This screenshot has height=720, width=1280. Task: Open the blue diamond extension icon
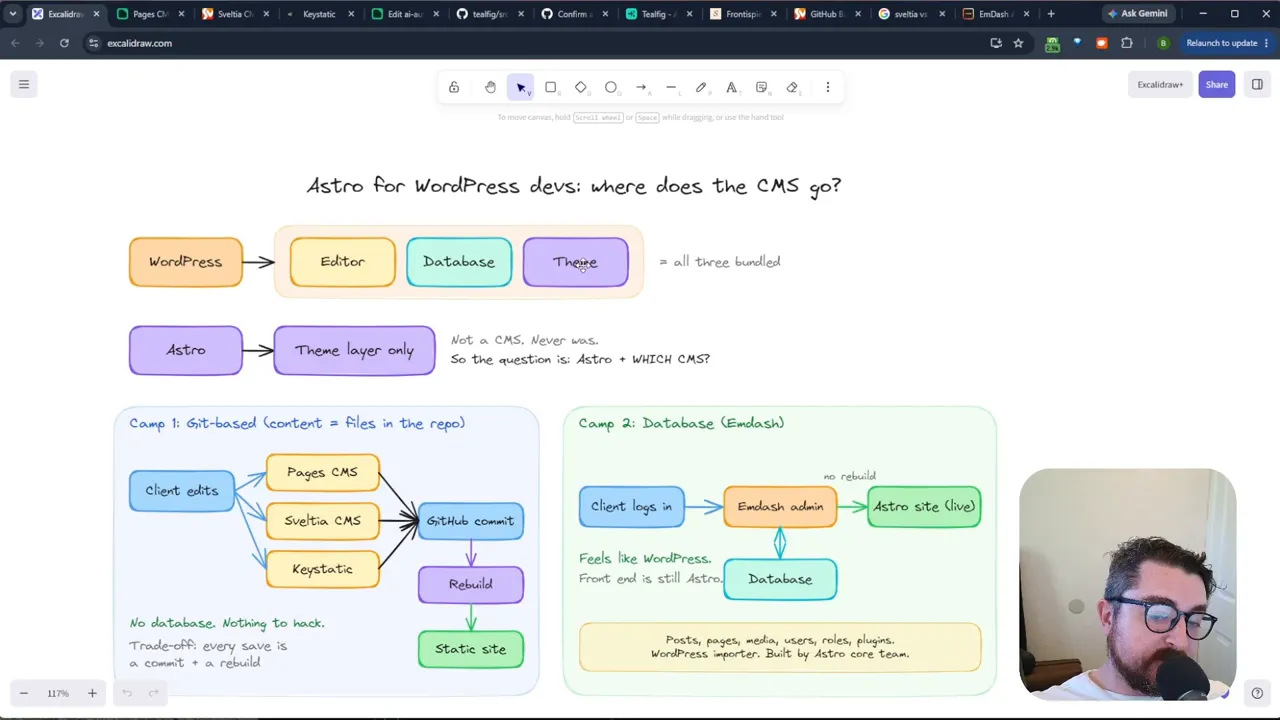coord(1077,43)
